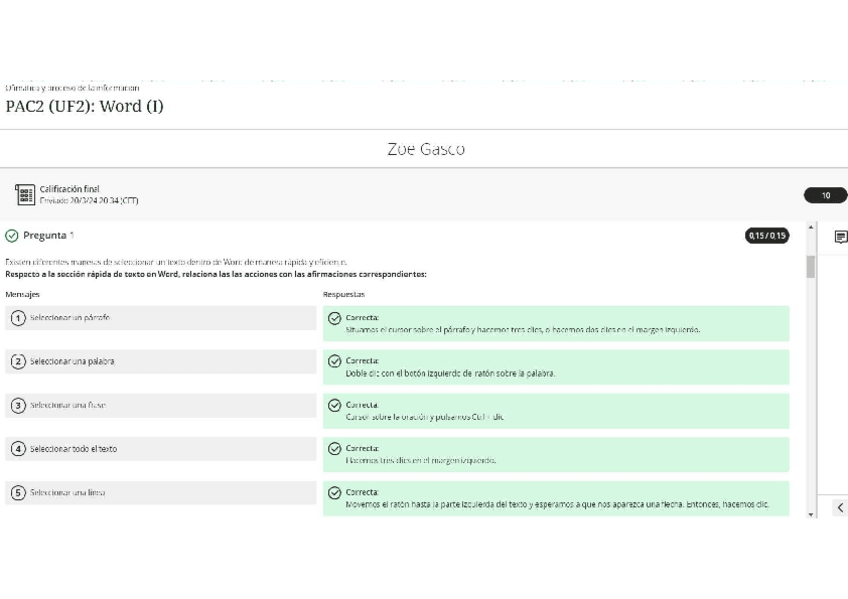Image resolution: width=848 pixels, height=599 pixels.
Task: Select the PAC2 (UF2): Word (I) title
Action: point(85,106)
